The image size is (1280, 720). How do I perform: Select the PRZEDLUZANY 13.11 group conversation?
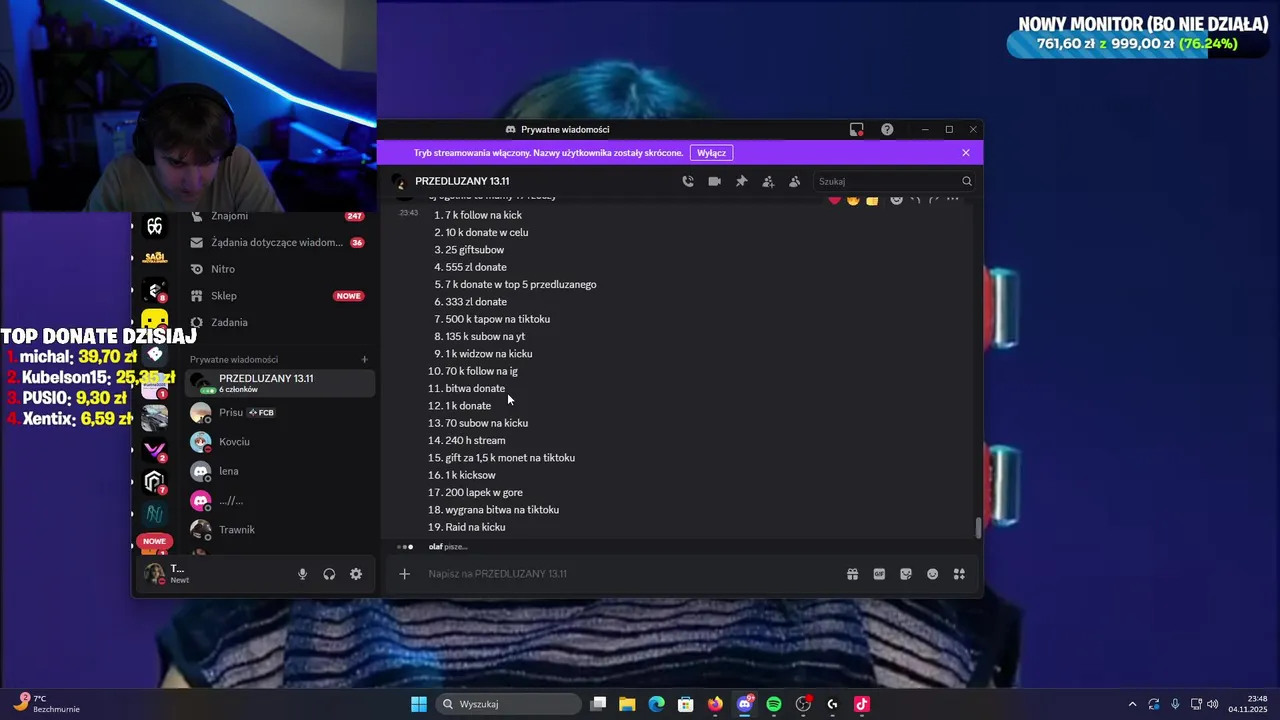279,383
